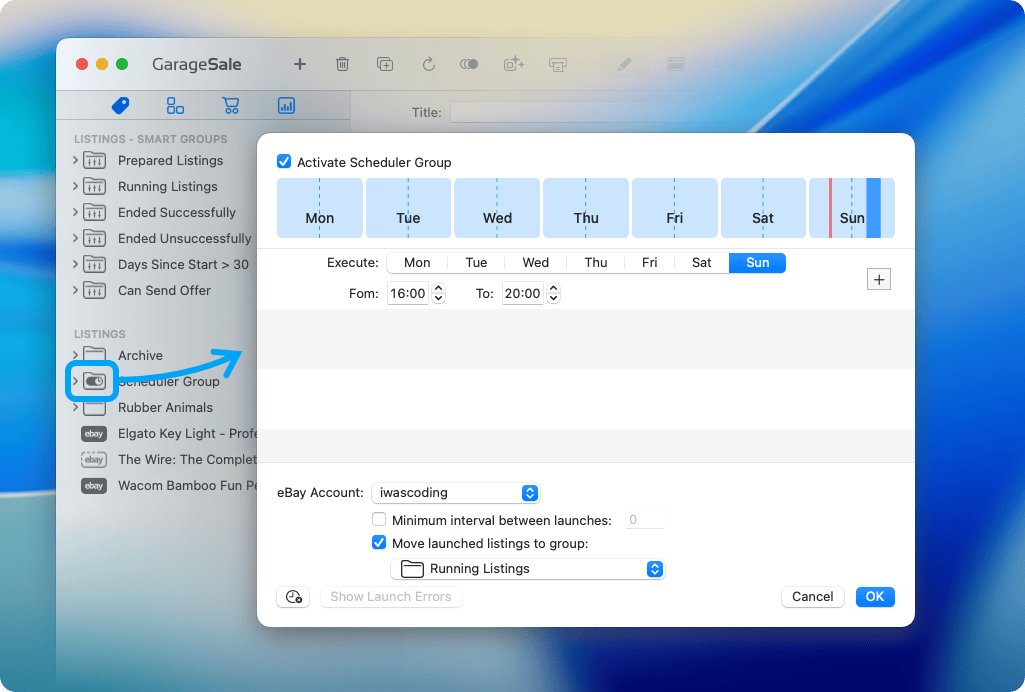Click the sparkle image toolbar icon
The image size is (1025, 692).
click(x=514, y=64)
